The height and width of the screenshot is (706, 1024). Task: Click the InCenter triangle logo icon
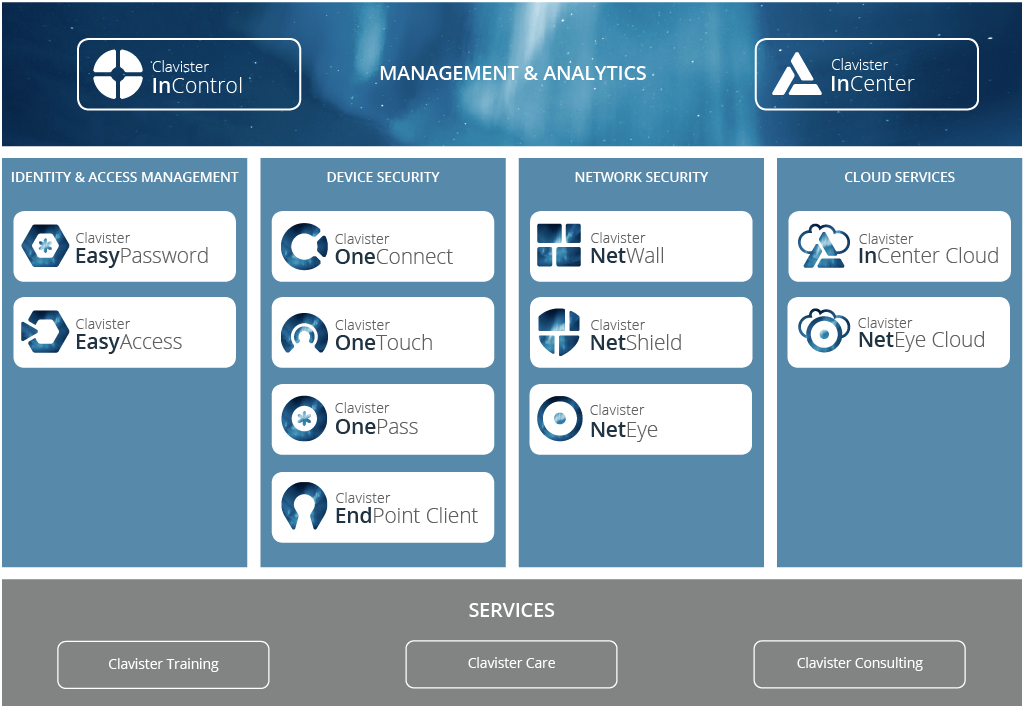(796, 74)
